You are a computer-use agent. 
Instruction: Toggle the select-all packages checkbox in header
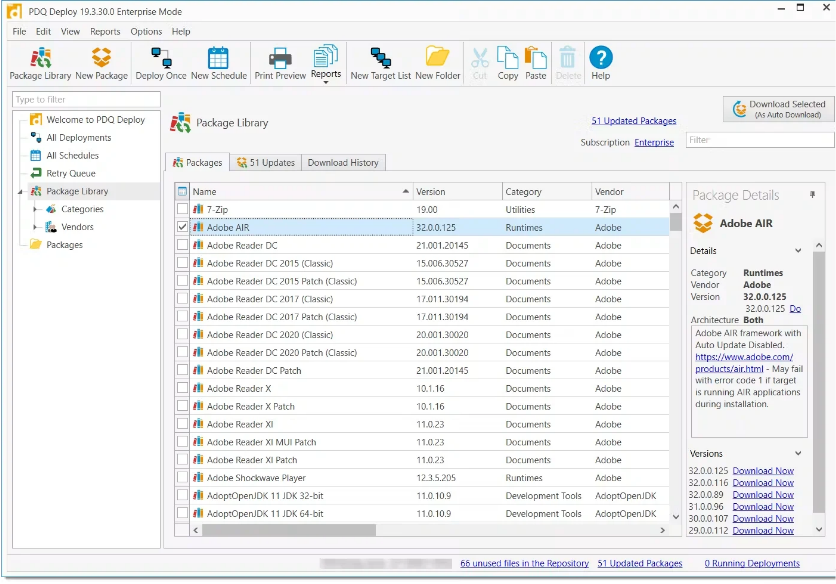point(182,191)
